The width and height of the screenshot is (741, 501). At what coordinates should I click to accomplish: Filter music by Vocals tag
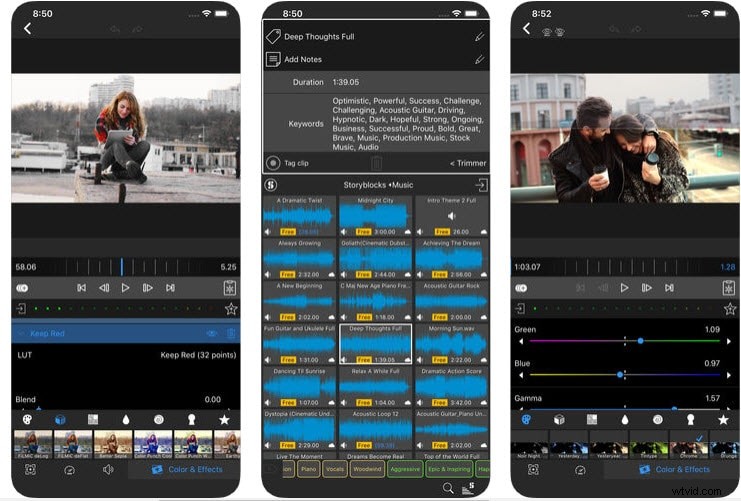pyautogui.click(x=335, y=469)
